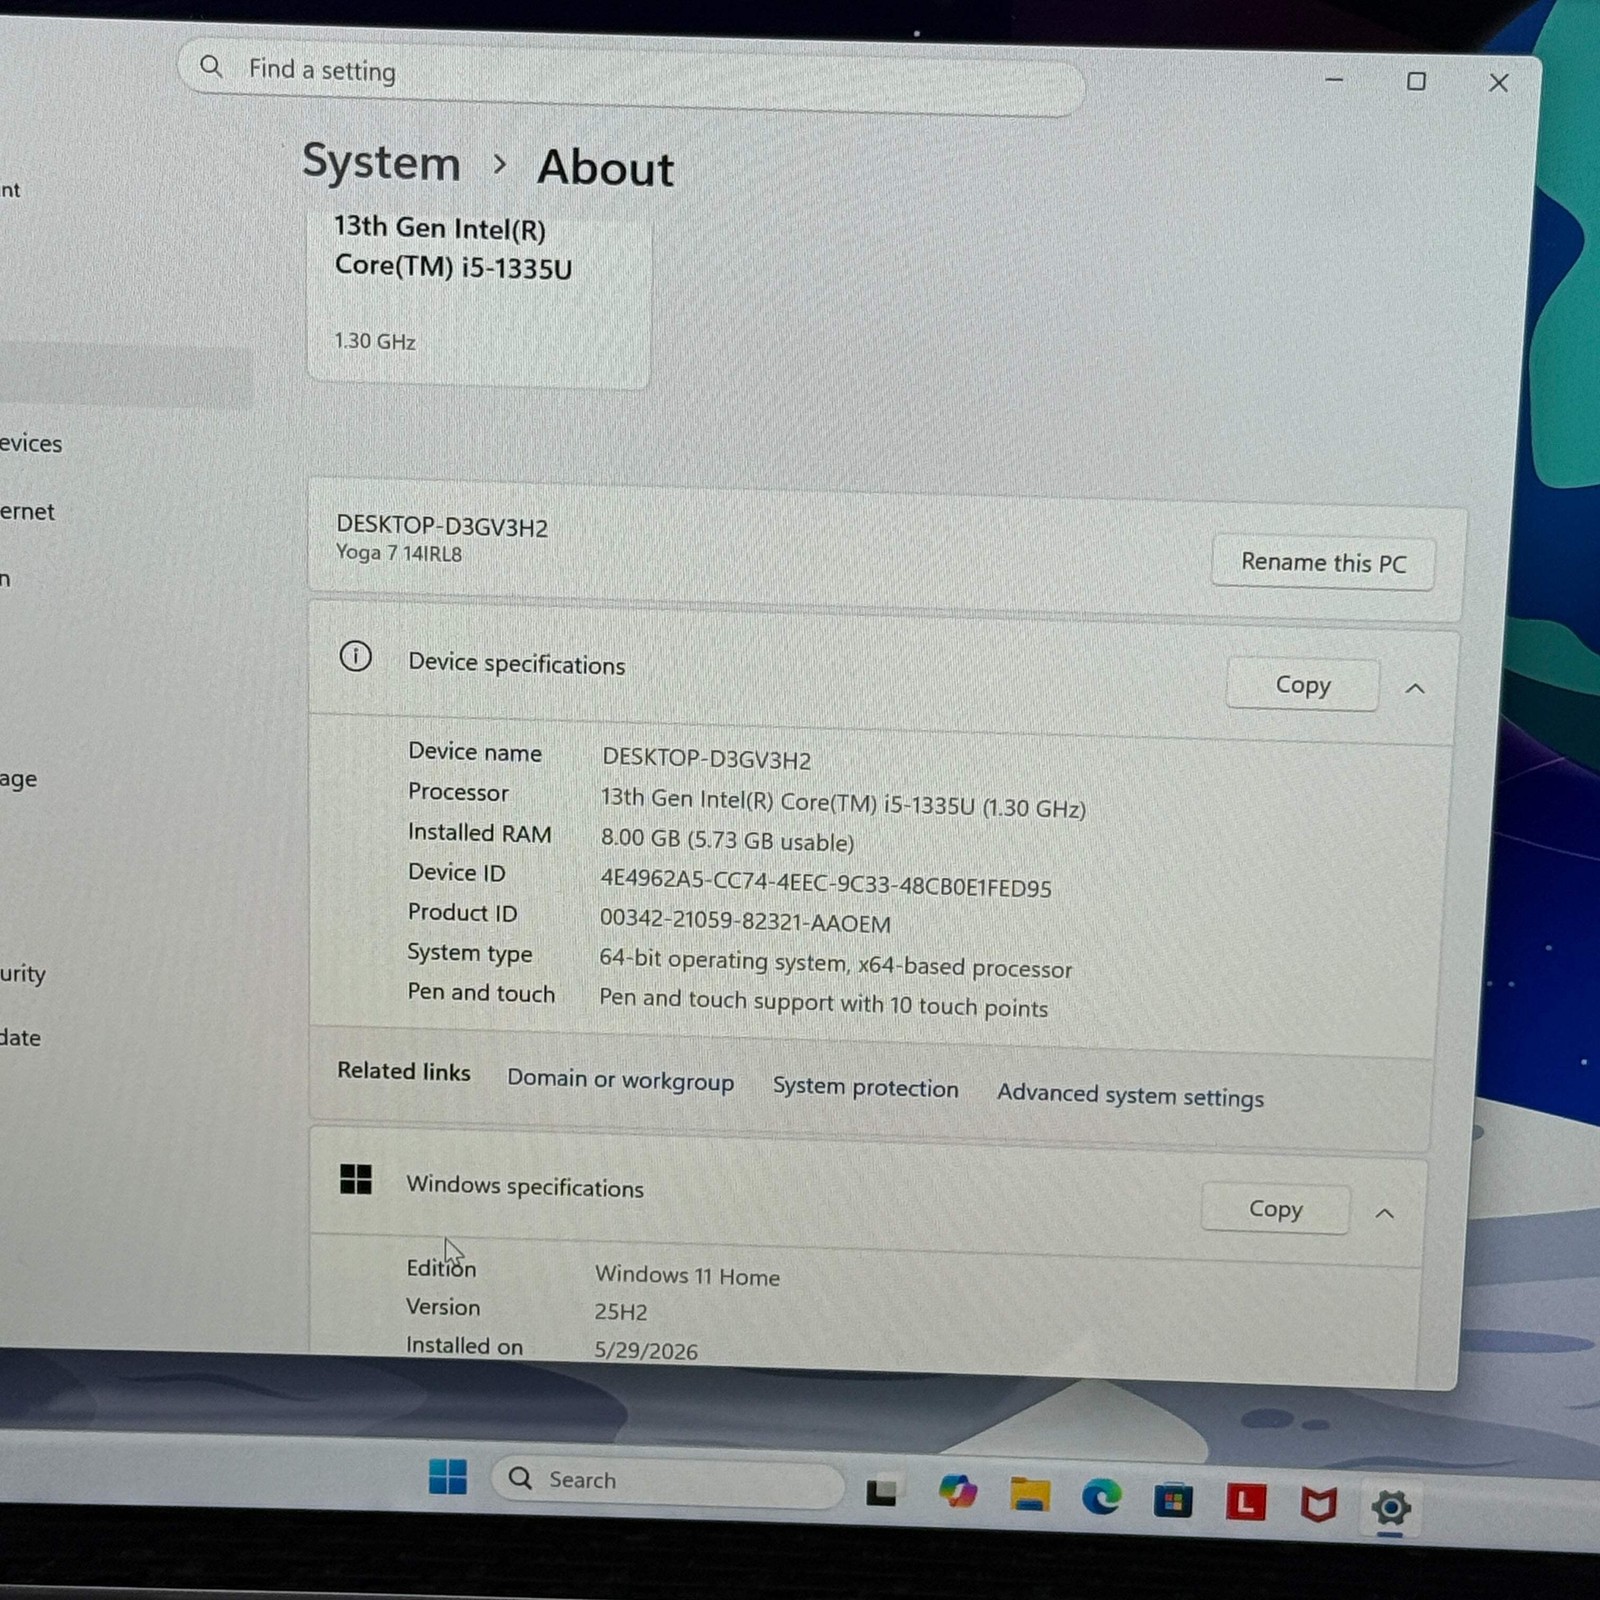Open McAfee from the taskbar

pos(1318,1504)
